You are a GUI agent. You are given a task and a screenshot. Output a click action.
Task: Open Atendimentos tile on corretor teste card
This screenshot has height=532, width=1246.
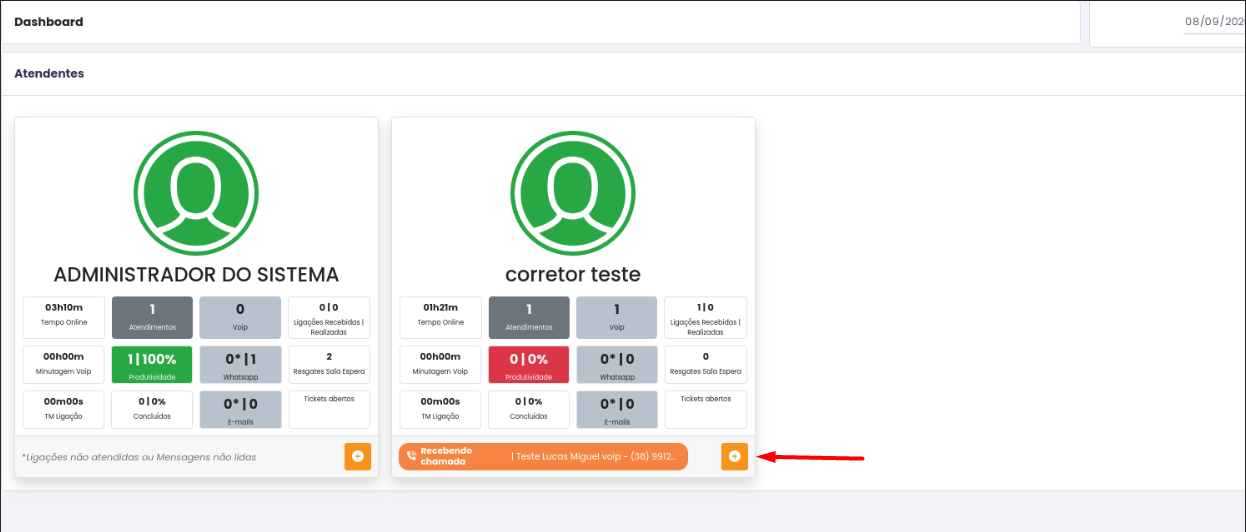point(529,316)
